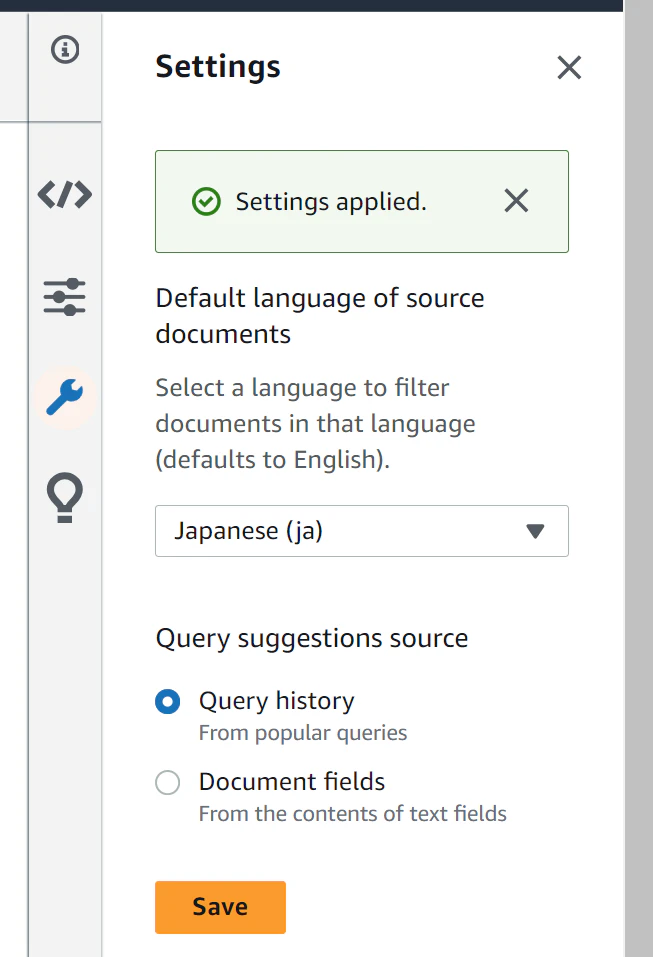
Task: Click the vertical scrollbar on the right edge
Action: (x=638, y=478)
